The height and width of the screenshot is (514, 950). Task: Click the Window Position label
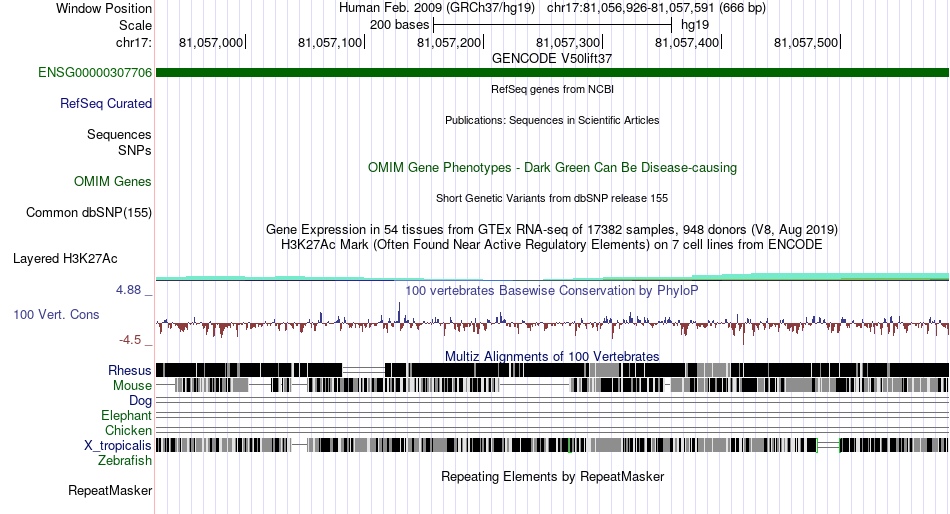104,8
